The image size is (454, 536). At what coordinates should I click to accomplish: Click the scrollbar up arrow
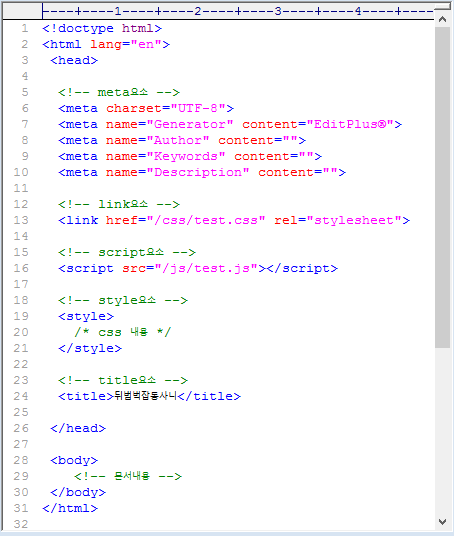442,19
